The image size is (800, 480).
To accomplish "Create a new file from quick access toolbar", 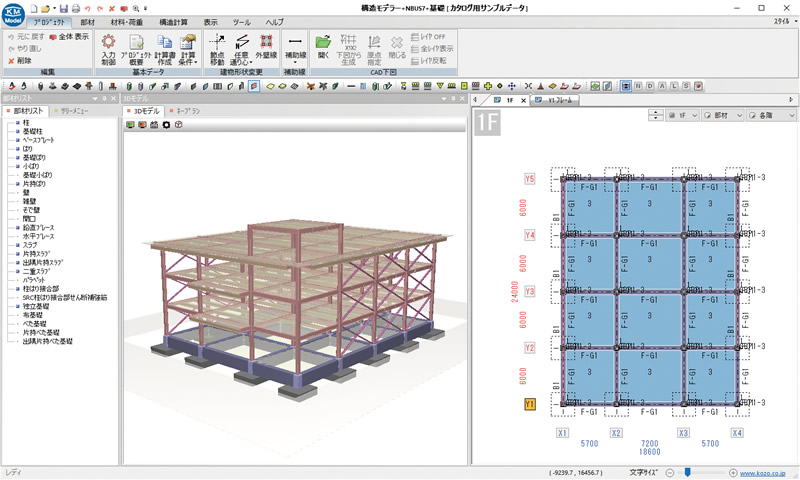I will pos(34,9).
